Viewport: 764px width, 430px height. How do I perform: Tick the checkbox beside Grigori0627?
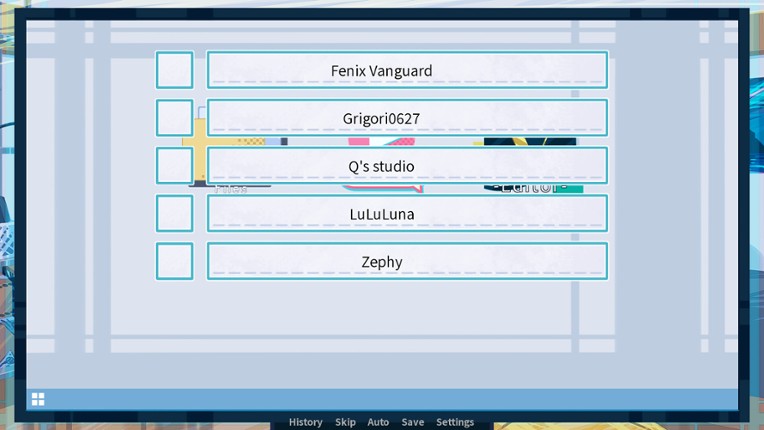coord(174,117)
